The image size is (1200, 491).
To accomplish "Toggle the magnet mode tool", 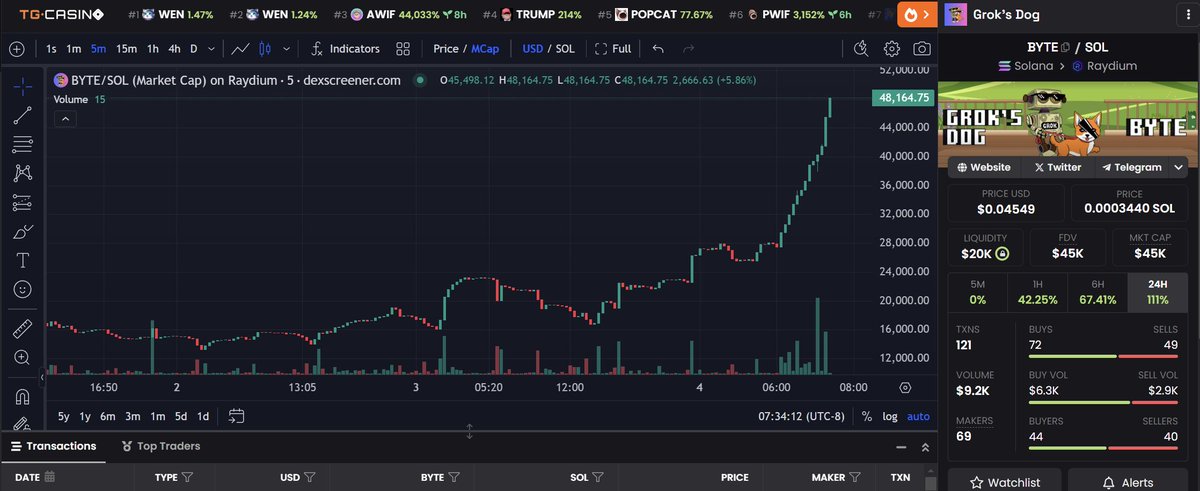I will pyautogui.click(x=22, y=395).
